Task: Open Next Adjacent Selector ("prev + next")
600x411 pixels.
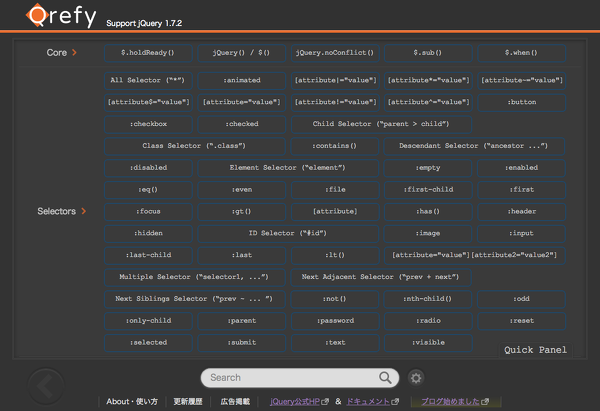Action: tap(382, 277)
